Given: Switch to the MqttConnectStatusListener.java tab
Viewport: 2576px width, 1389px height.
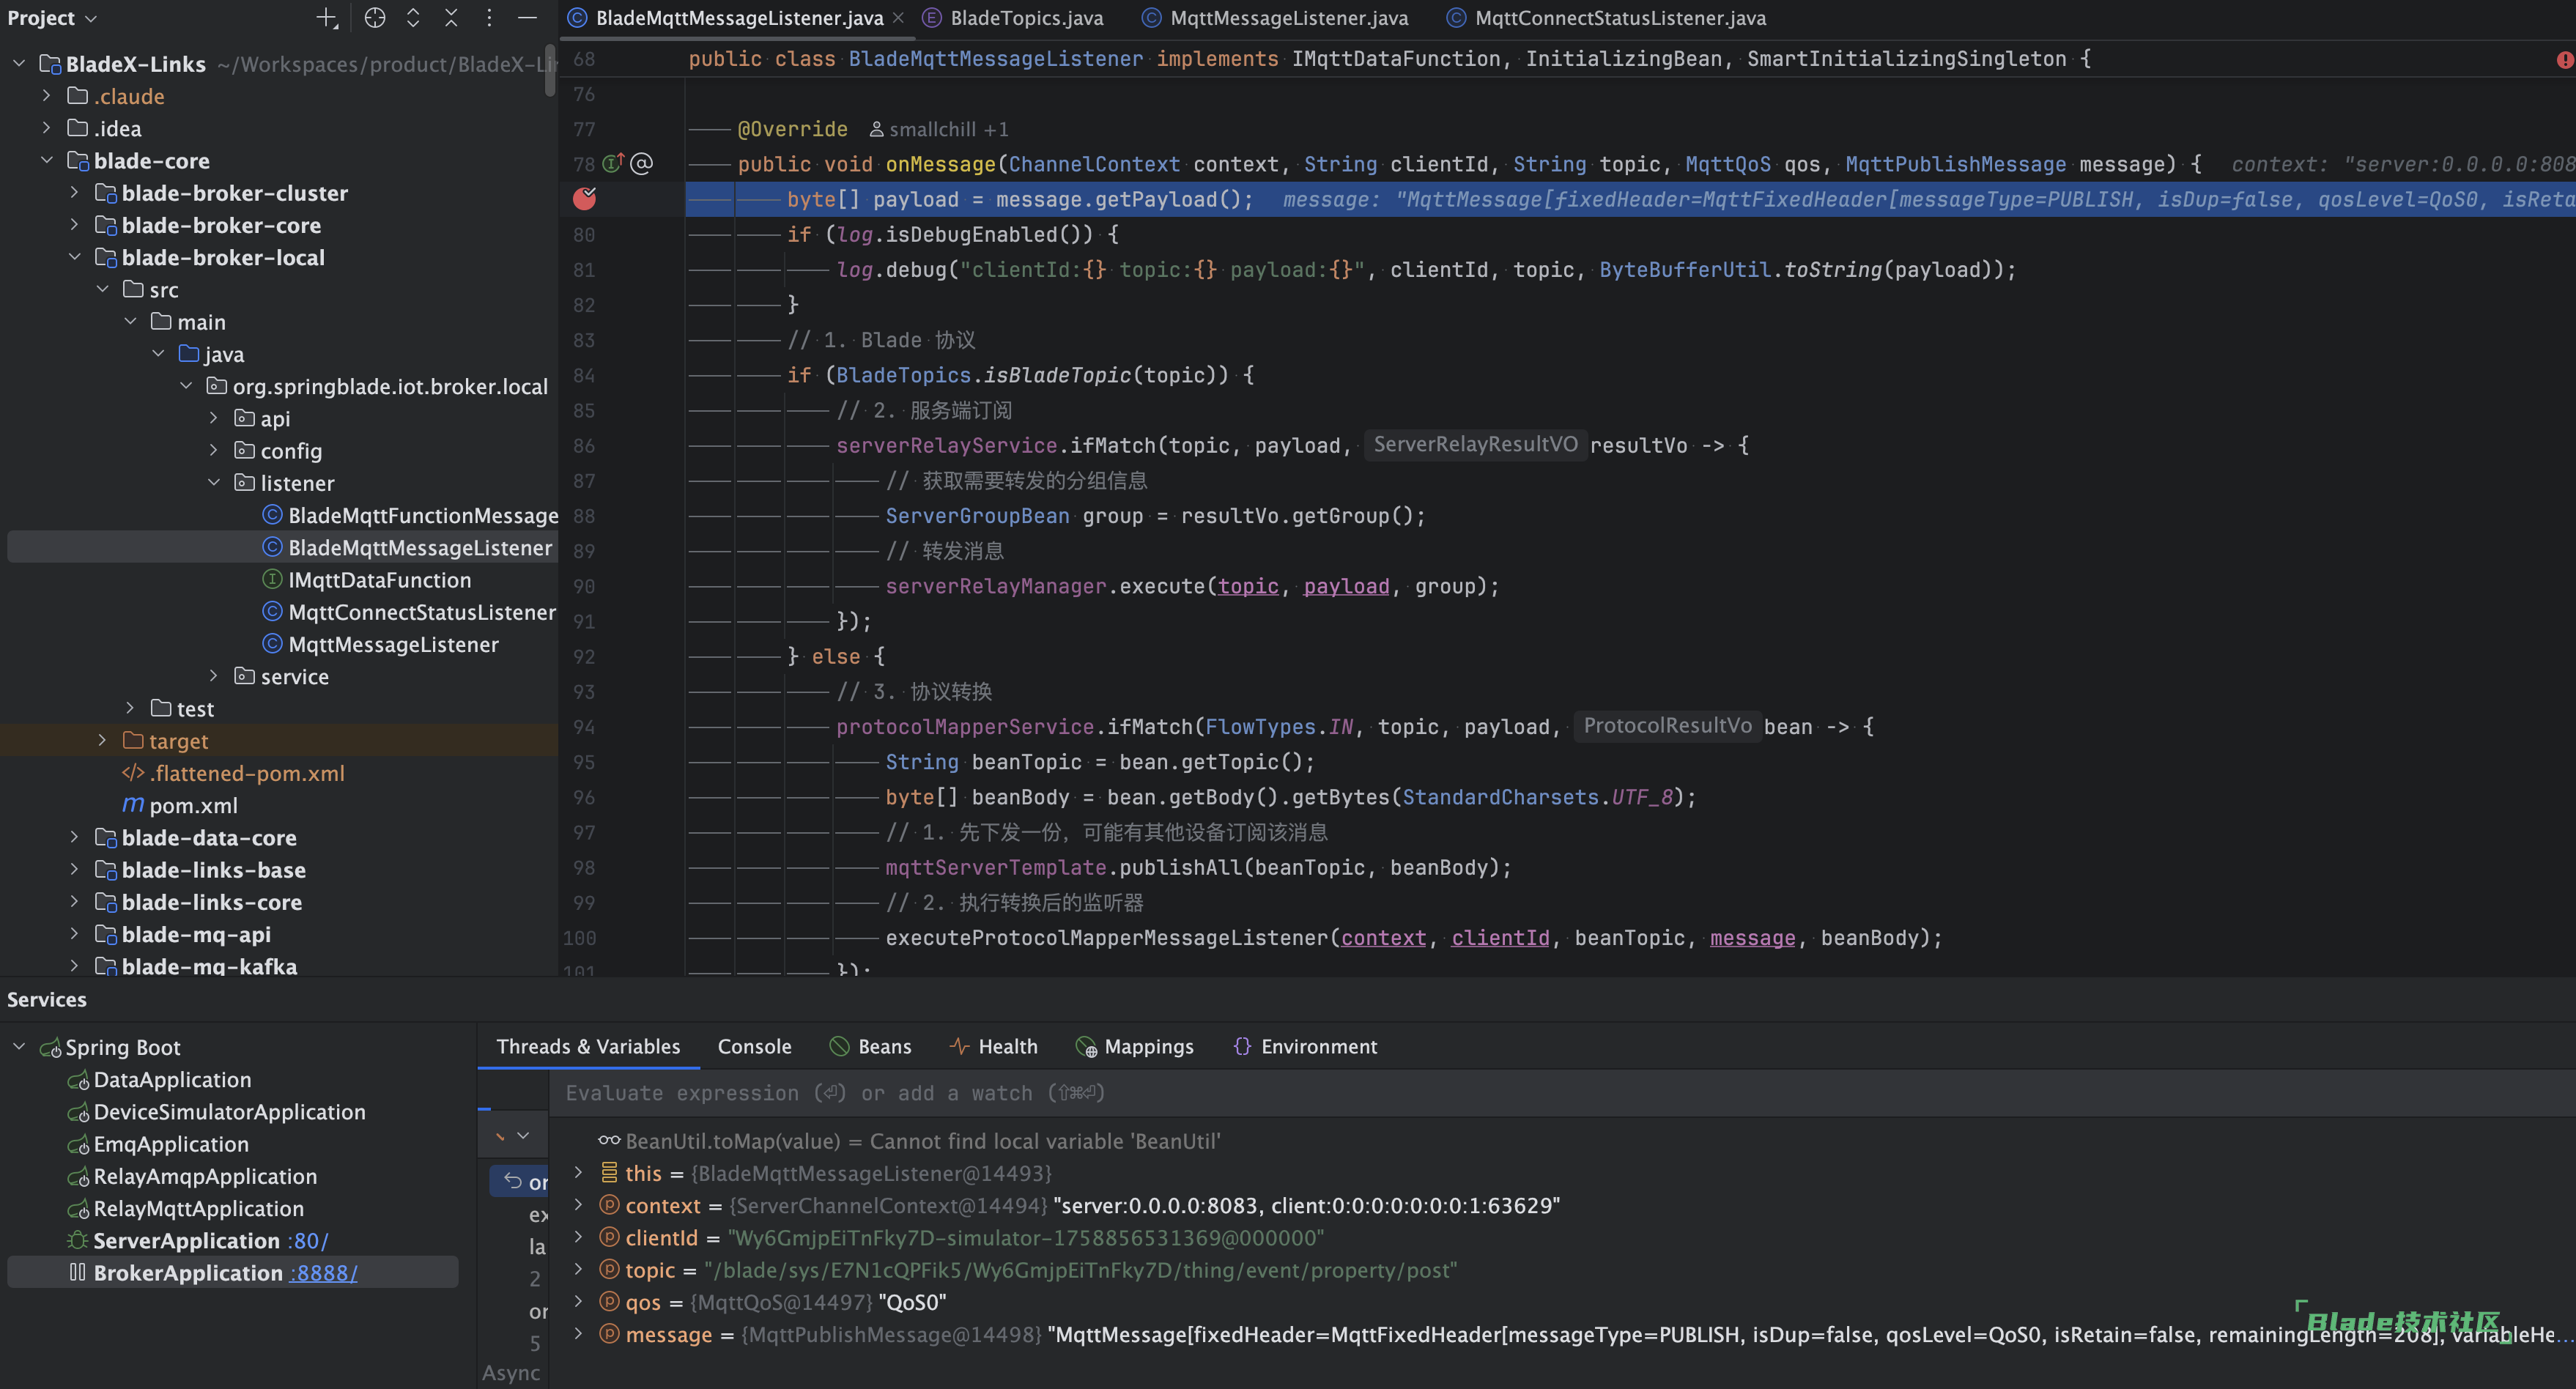Looking at the screenshot, I should click(1607, 18).
